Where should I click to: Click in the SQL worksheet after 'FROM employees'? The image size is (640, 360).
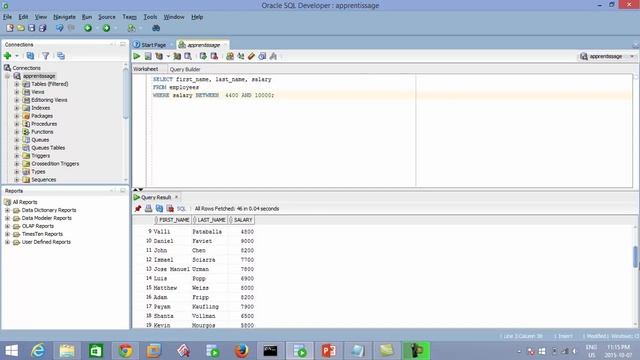coord(200,87)
